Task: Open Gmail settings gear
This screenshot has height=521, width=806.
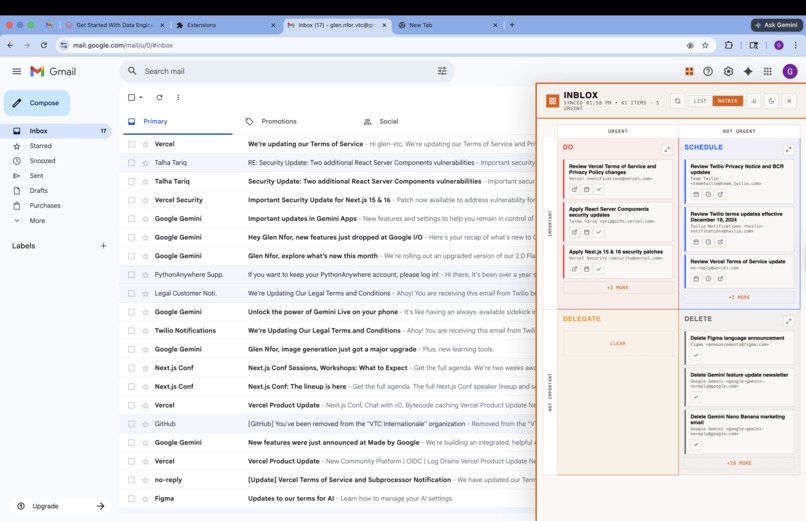Action: coord(728,71)
